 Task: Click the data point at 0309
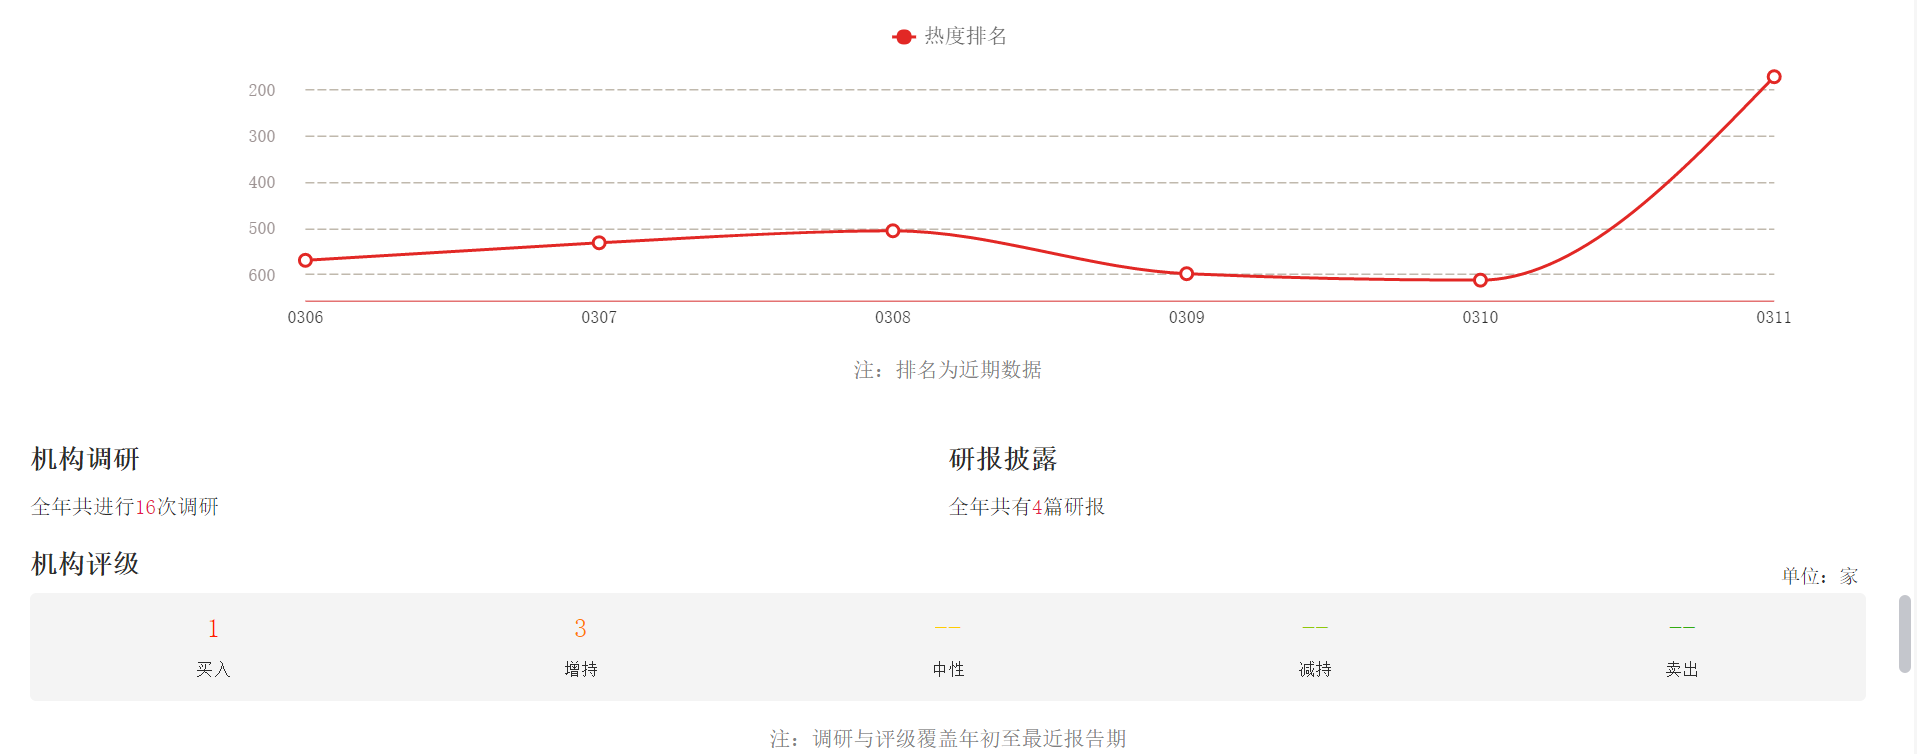(x=1186, y=274)
